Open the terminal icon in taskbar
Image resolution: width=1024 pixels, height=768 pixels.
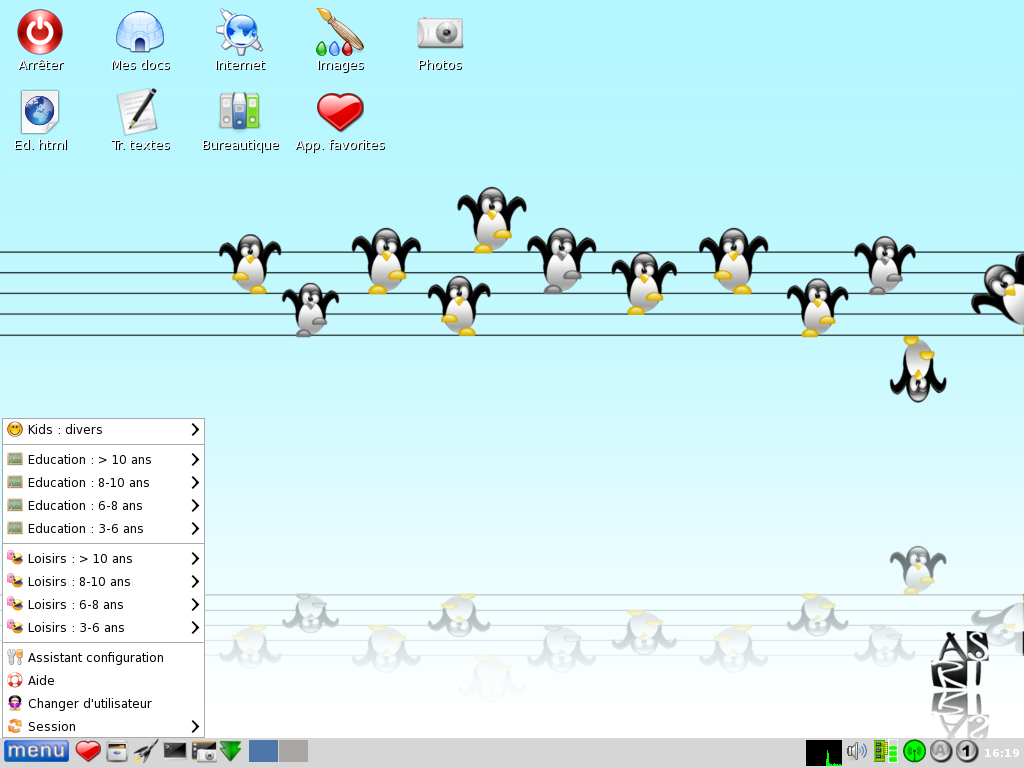point(174,750)
